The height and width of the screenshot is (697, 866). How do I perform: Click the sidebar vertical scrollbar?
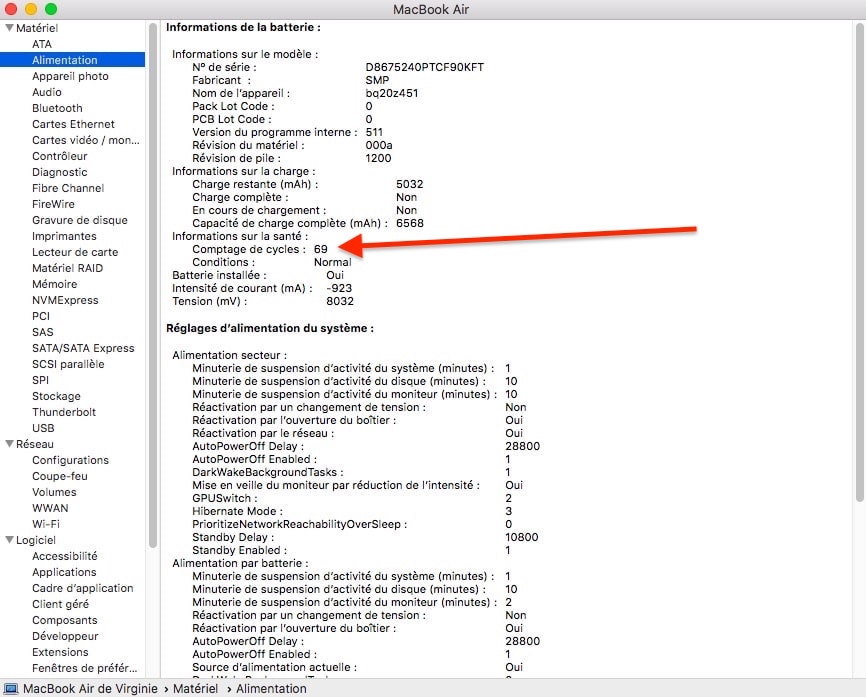click(153, 284)
